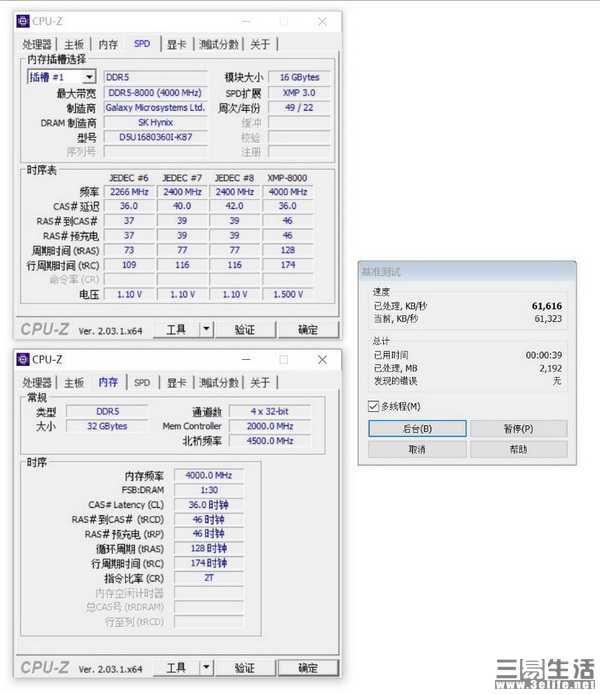Click 验证 button in lower CPU-Z window

pyautogui.click(x=245, y=667)
